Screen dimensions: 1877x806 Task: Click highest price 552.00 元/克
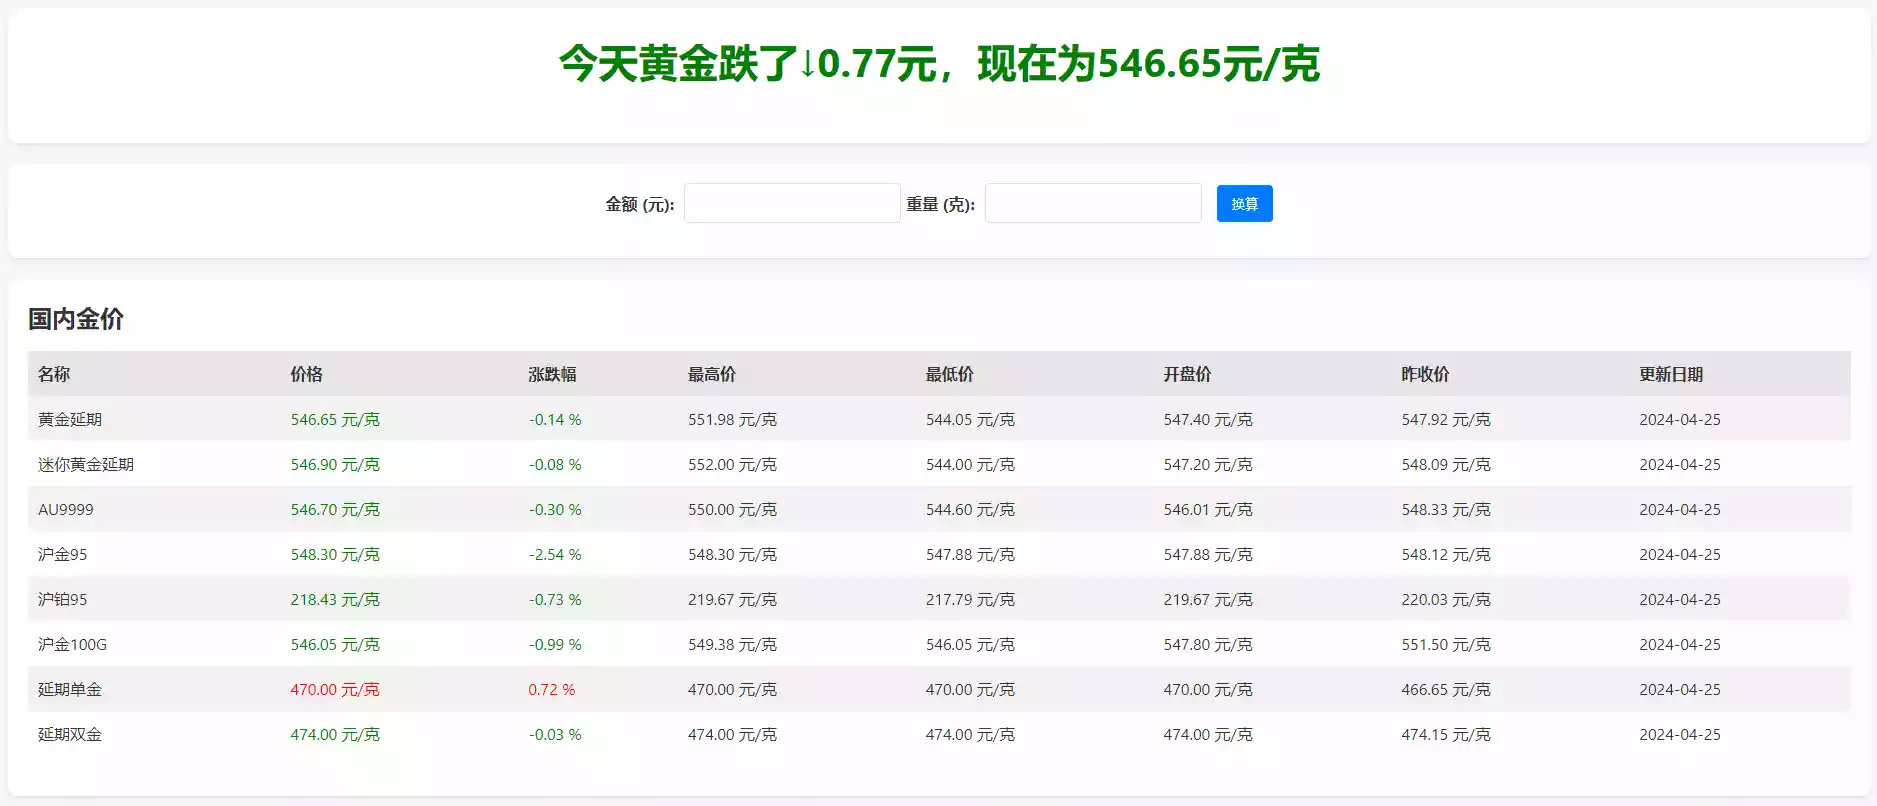click(x=732, y=464)
